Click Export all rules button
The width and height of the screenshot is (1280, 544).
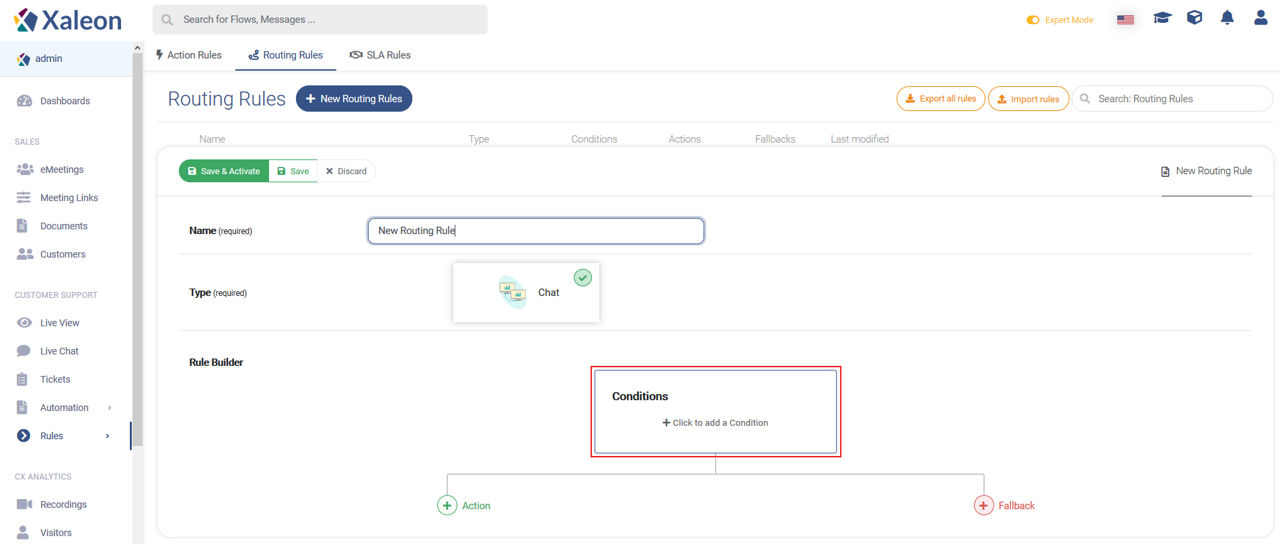click(941, 99)
